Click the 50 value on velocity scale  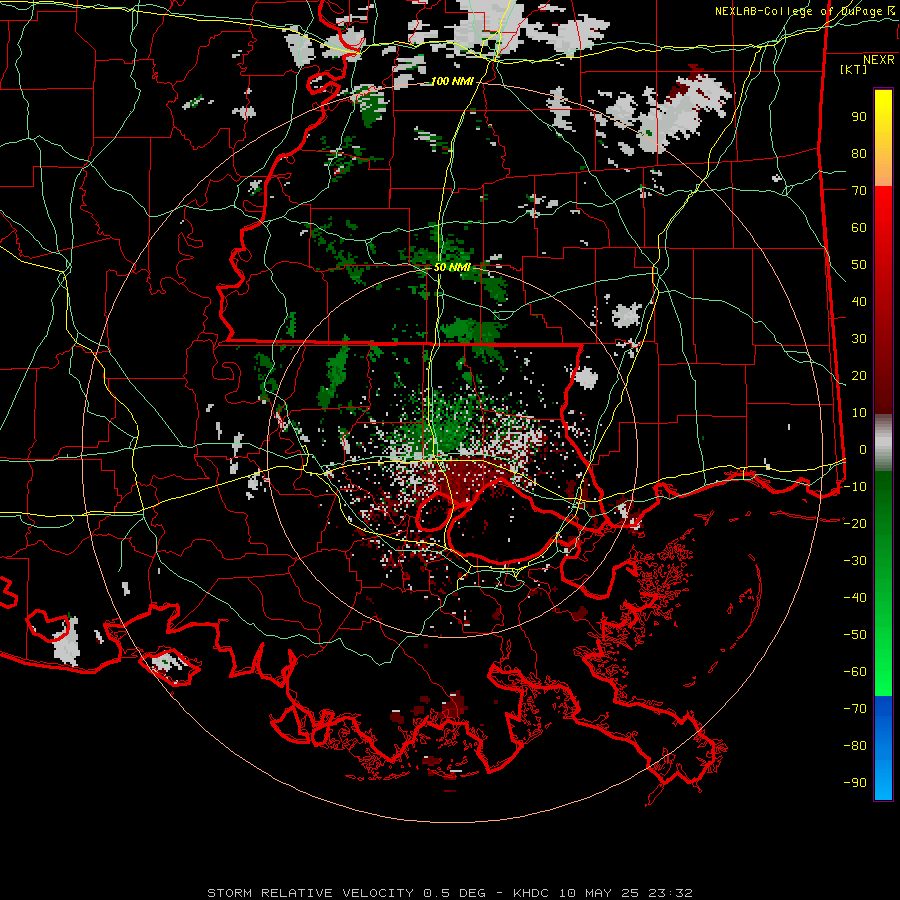coord(859,265)
